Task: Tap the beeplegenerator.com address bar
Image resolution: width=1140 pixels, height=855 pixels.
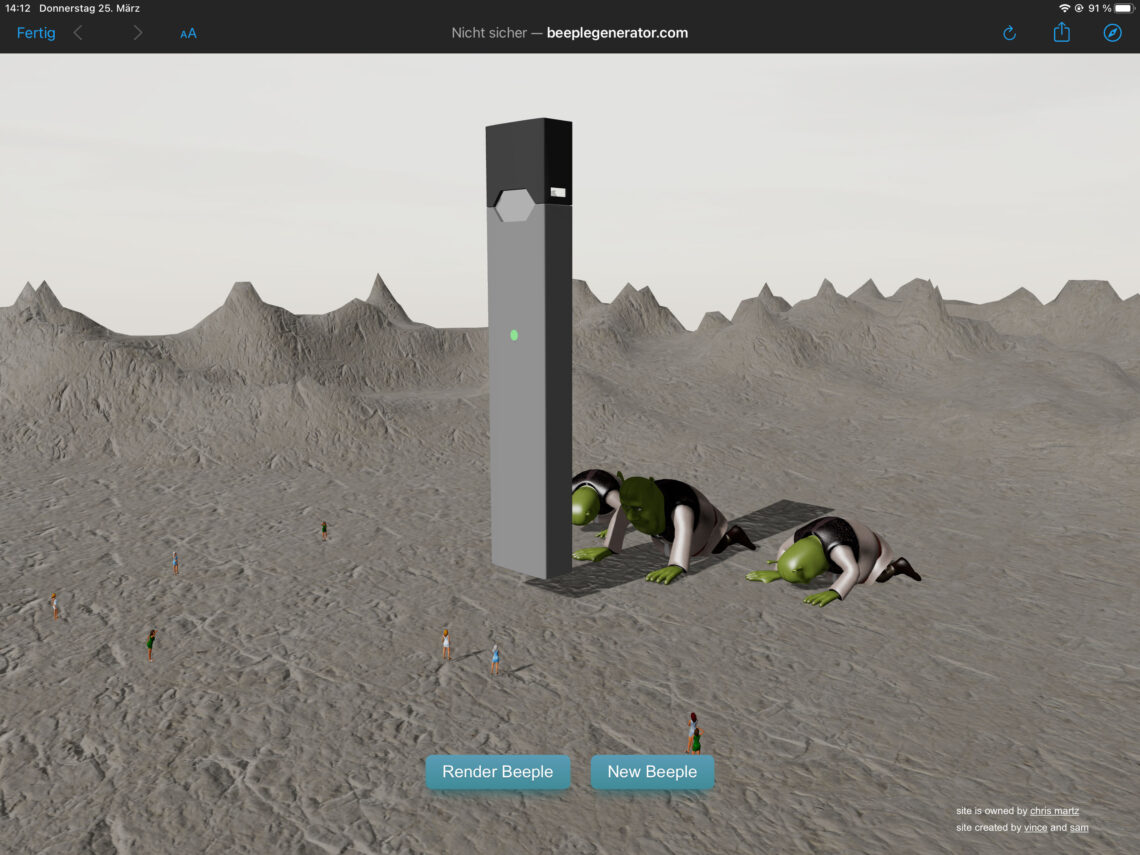Action: [569, 33]
